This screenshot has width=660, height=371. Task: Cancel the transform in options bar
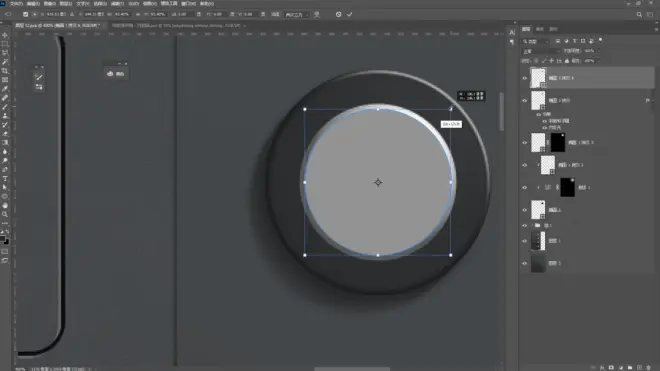click(x=338, y=14)
